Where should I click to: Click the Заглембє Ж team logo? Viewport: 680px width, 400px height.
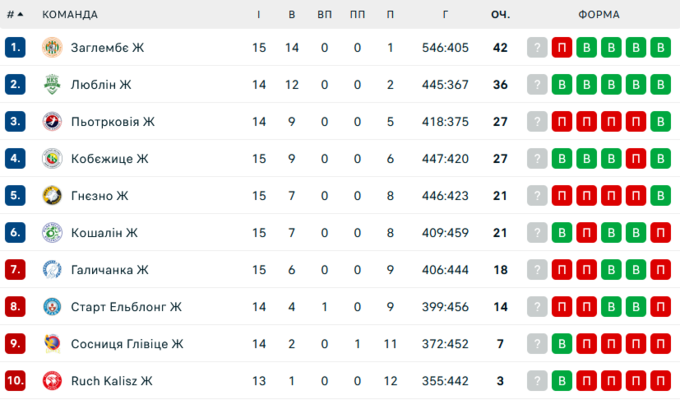(52, 48)
